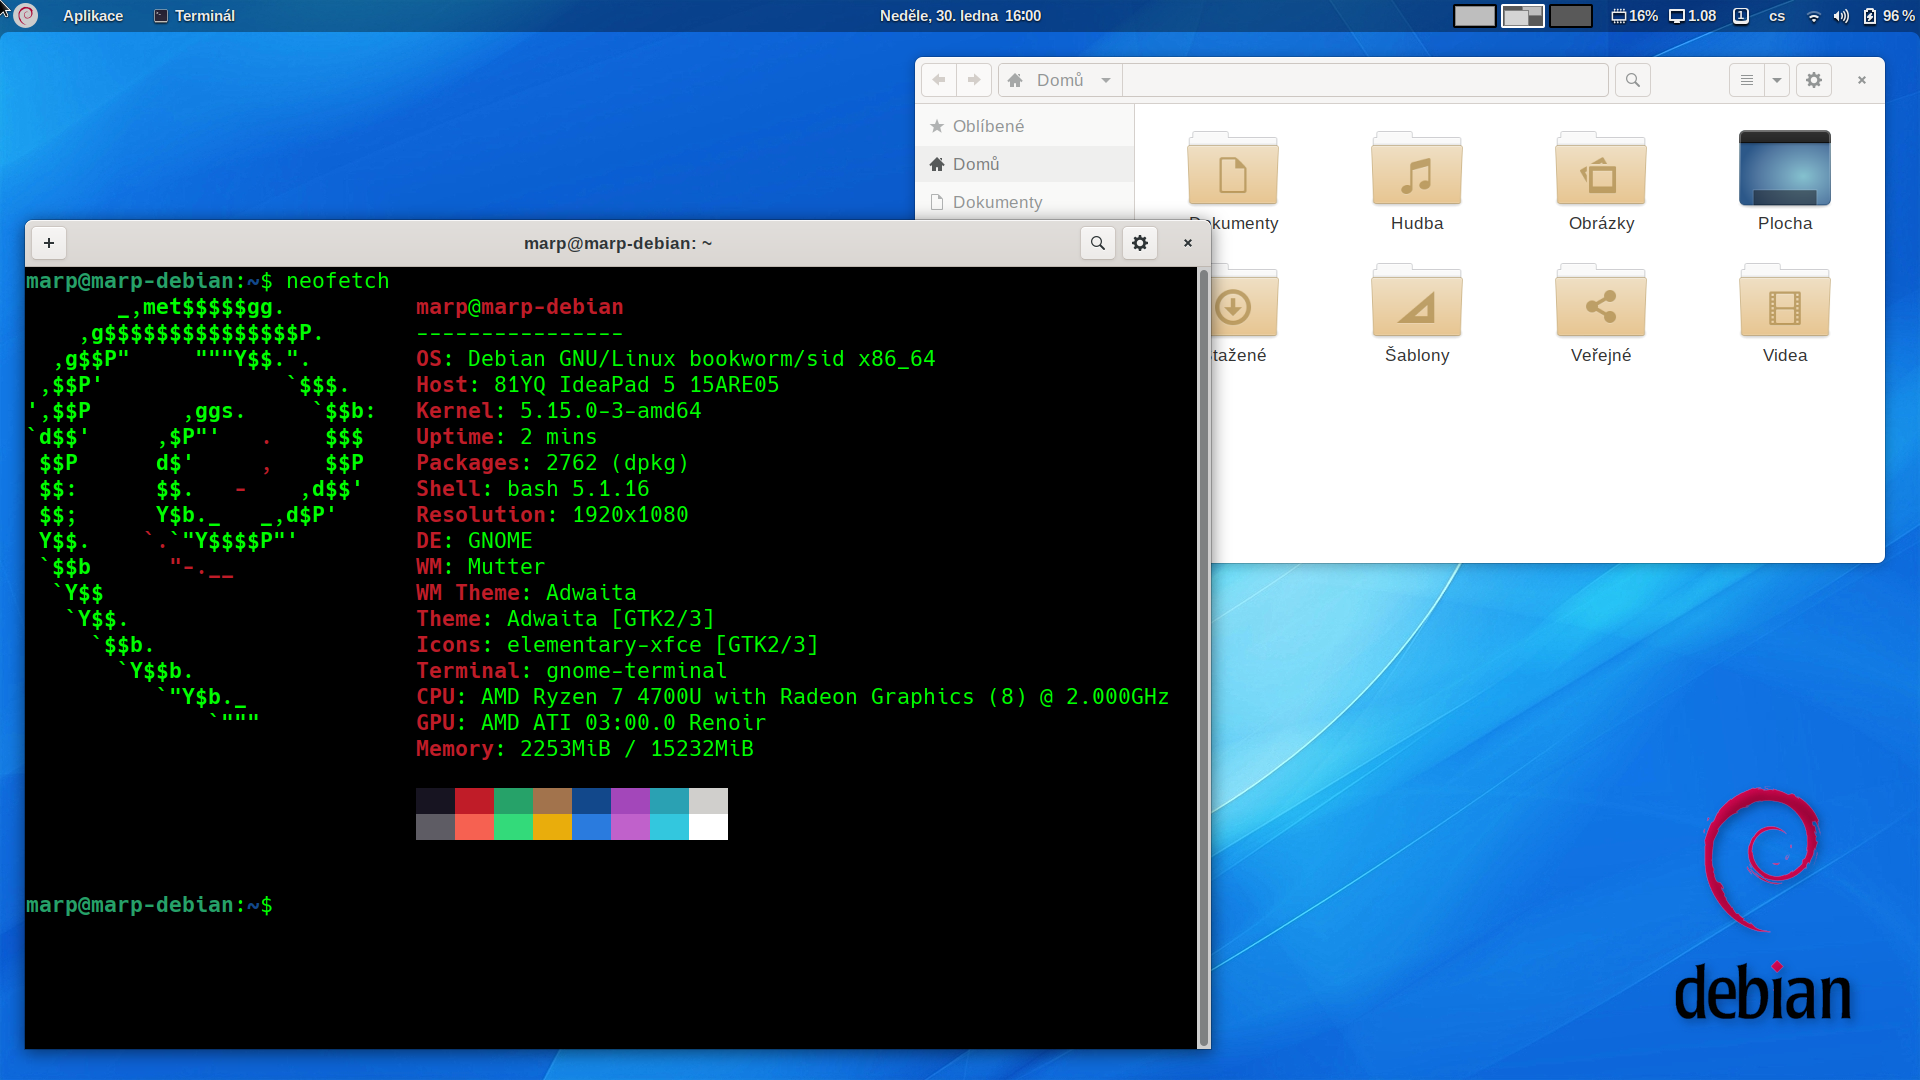
Task: Click the Terminál entry in top panel
Action: coord(195,16)
